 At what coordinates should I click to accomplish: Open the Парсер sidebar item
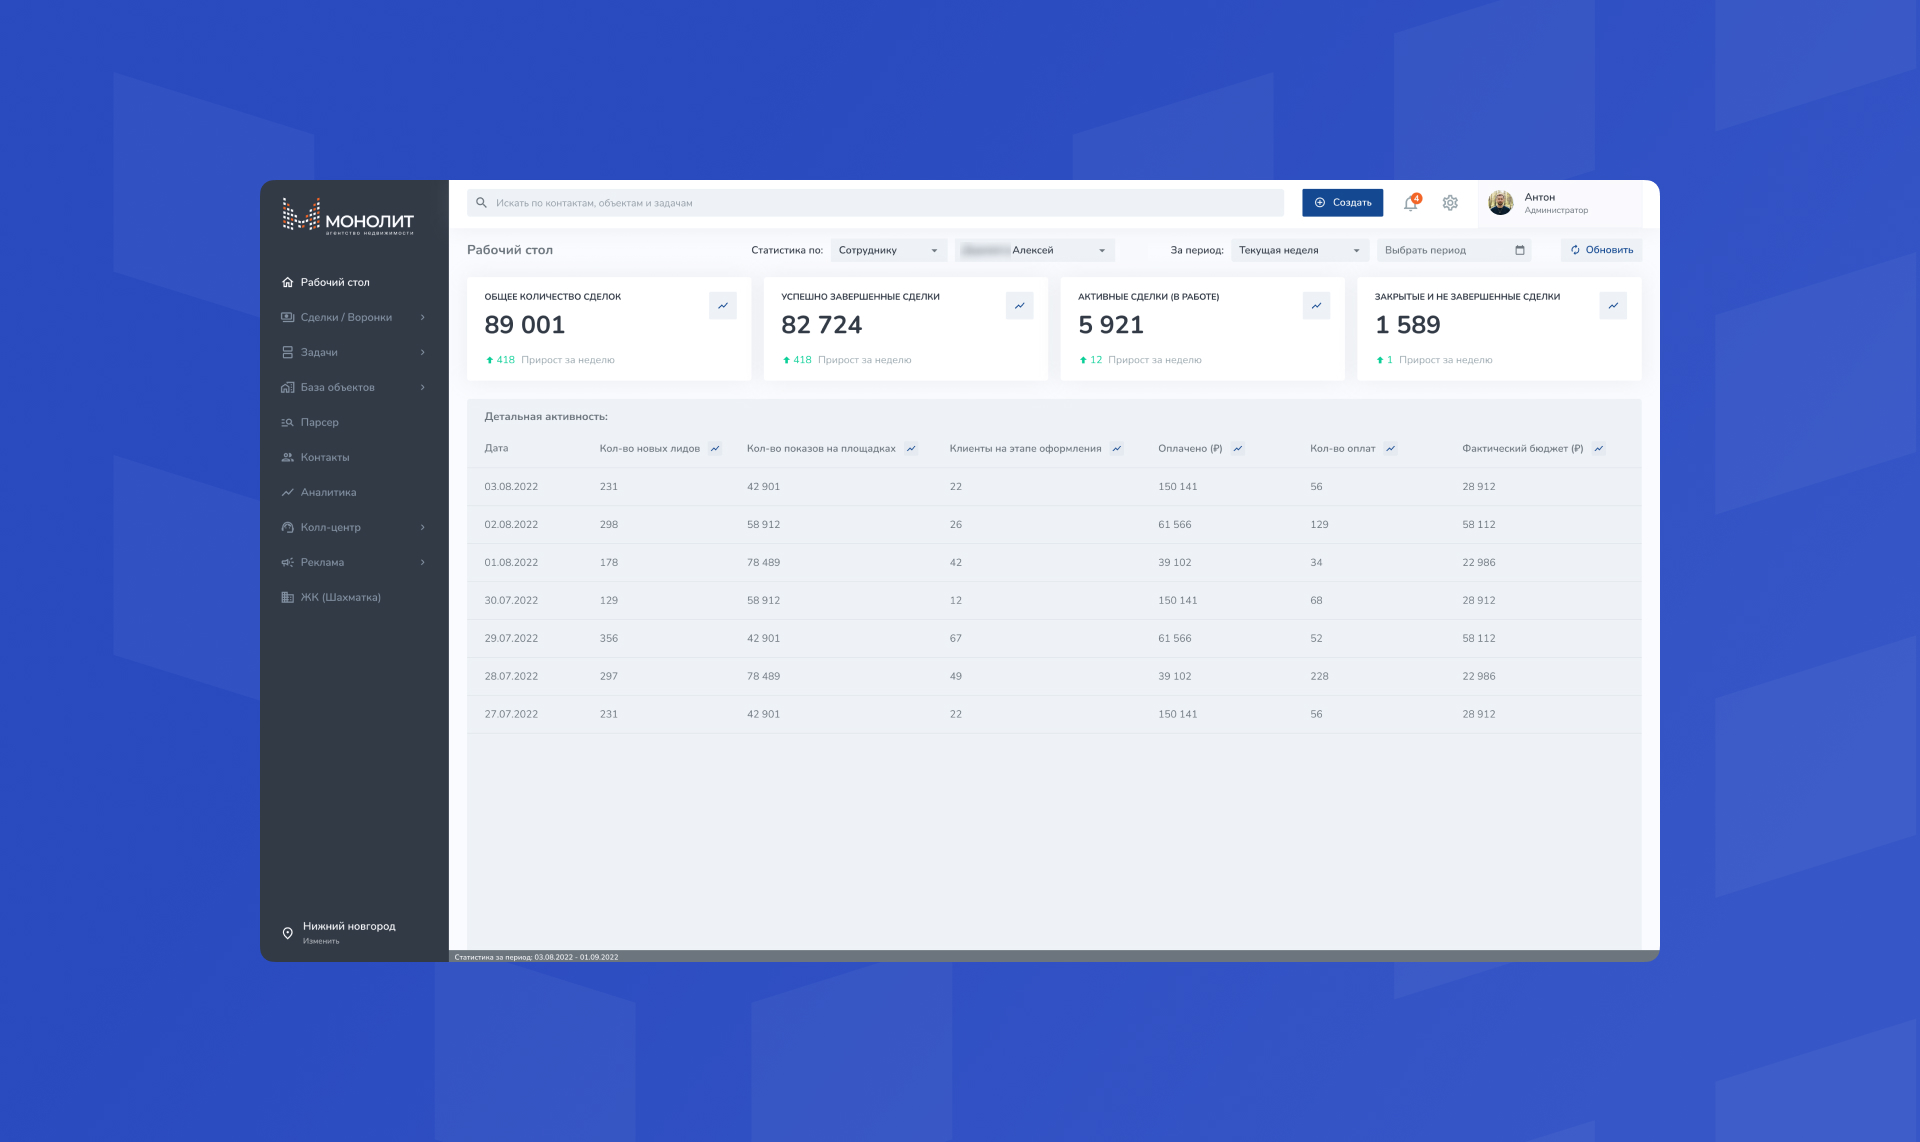click(x=319, y=422)
